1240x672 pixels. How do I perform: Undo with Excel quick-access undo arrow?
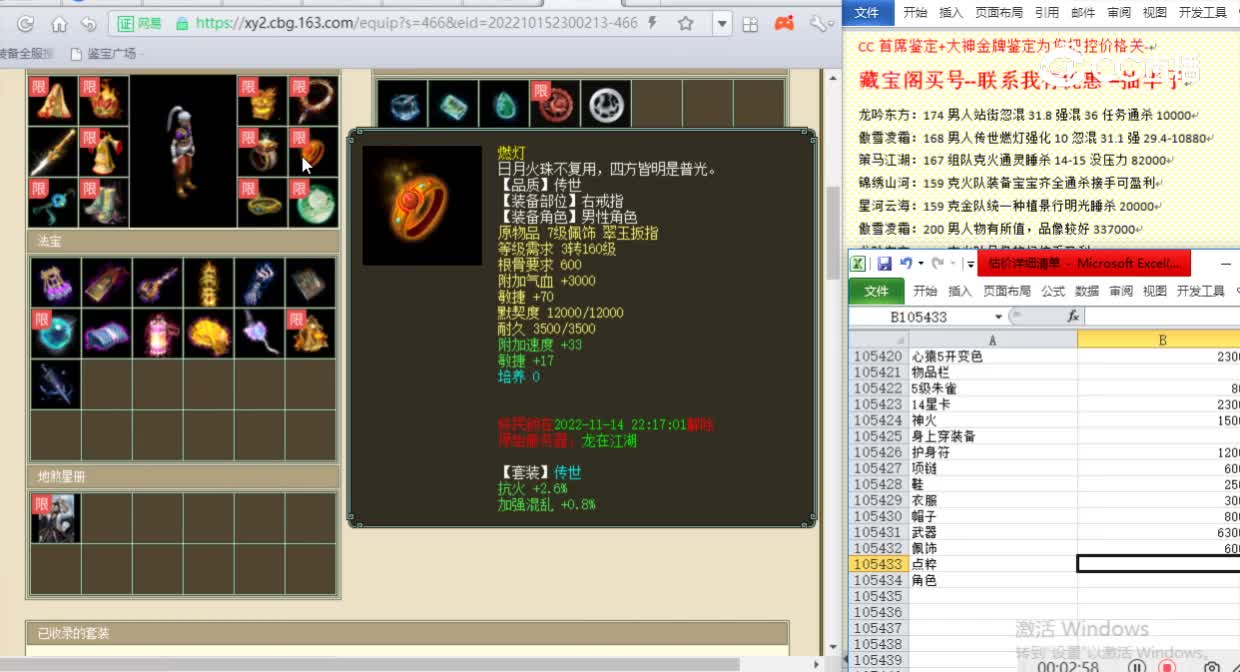coord(906,264)
